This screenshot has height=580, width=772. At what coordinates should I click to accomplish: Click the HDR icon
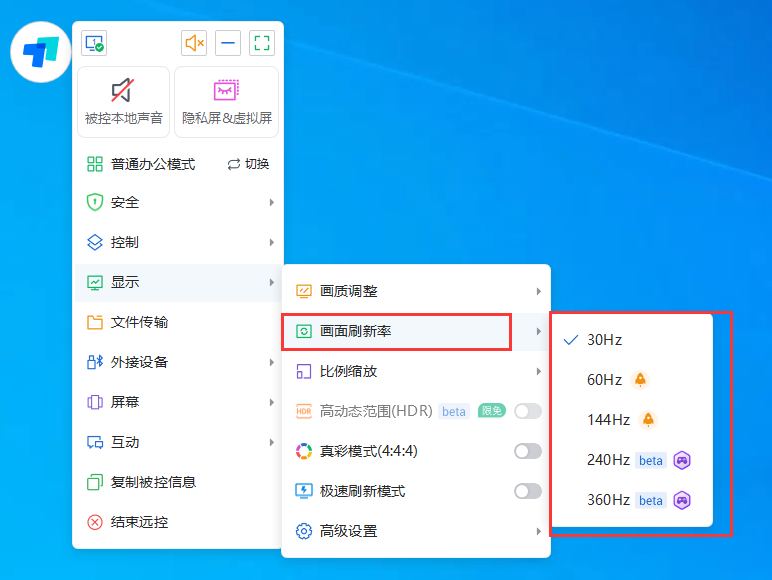coord(304,411)
